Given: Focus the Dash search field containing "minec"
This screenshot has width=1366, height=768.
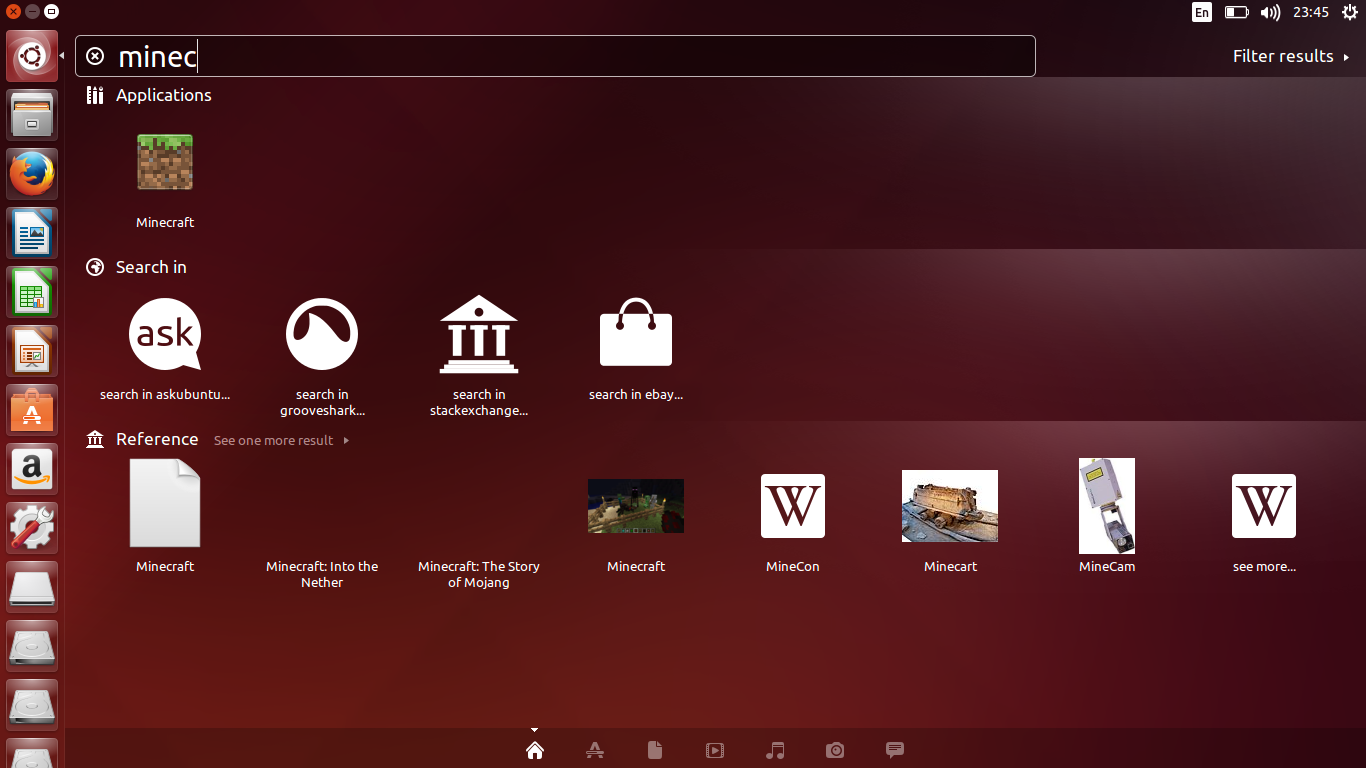Looking at the screenshot, I should [555, 56].
